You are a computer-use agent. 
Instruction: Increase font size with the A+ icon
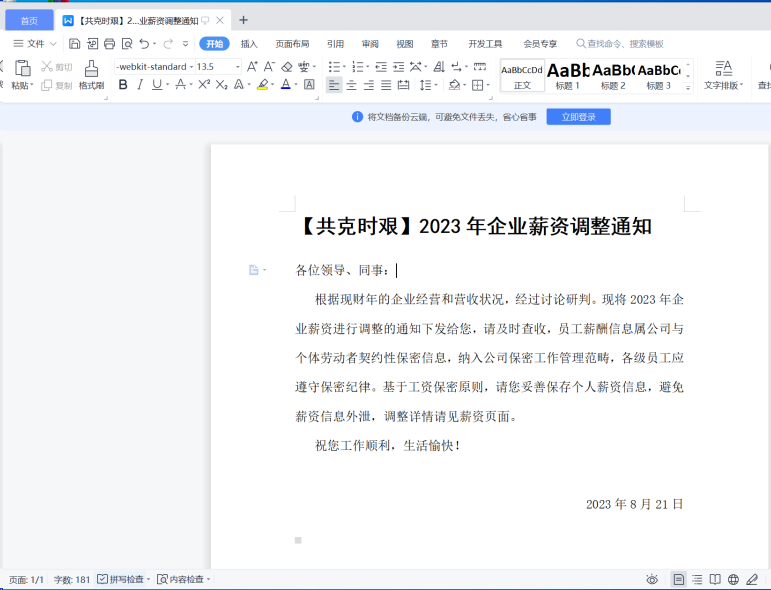click(253, 67)
